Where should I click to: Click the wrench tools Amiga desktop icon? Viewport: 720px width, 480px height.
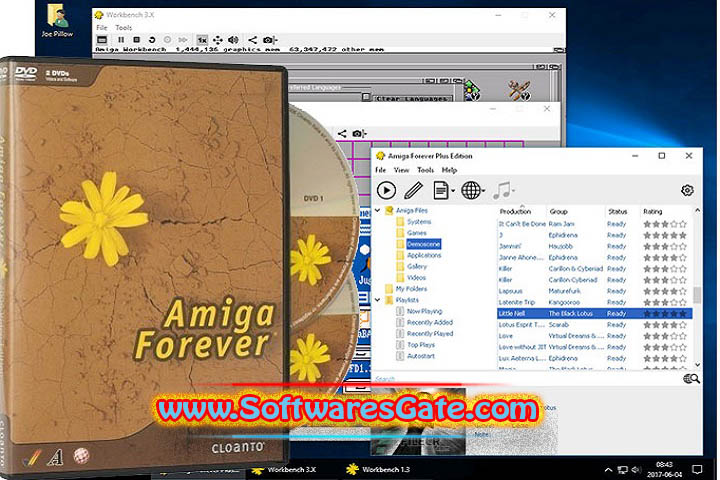pyautogui.click(x=519, y=90)
